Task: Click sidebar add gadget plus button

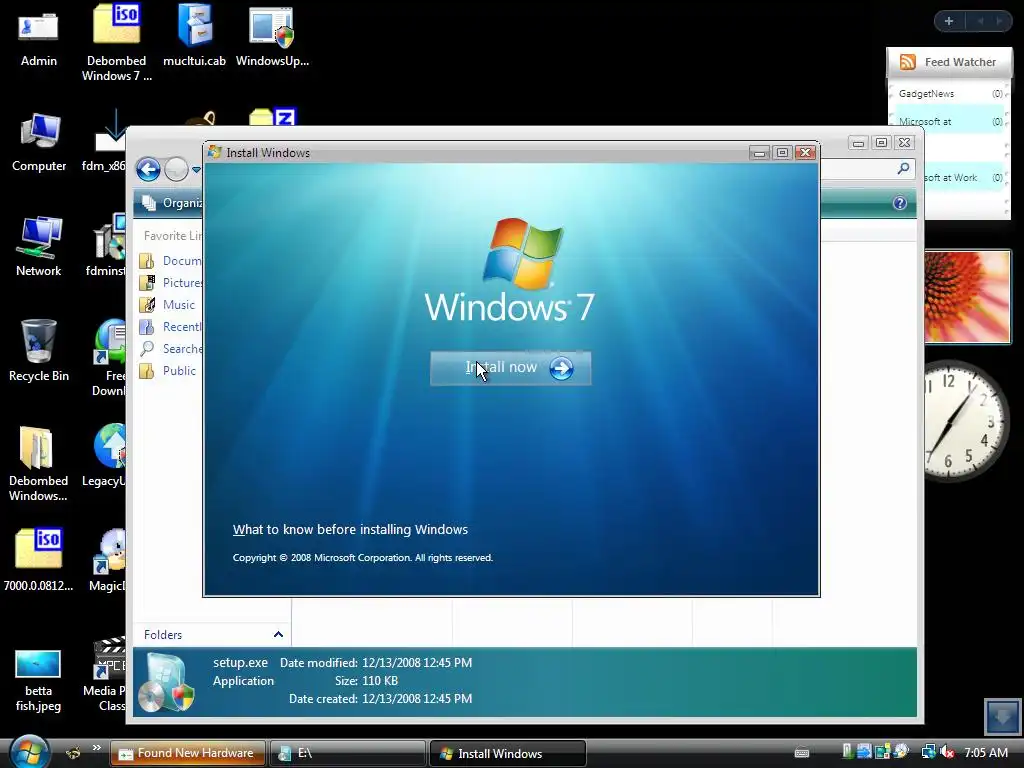Action: (949, 22)
